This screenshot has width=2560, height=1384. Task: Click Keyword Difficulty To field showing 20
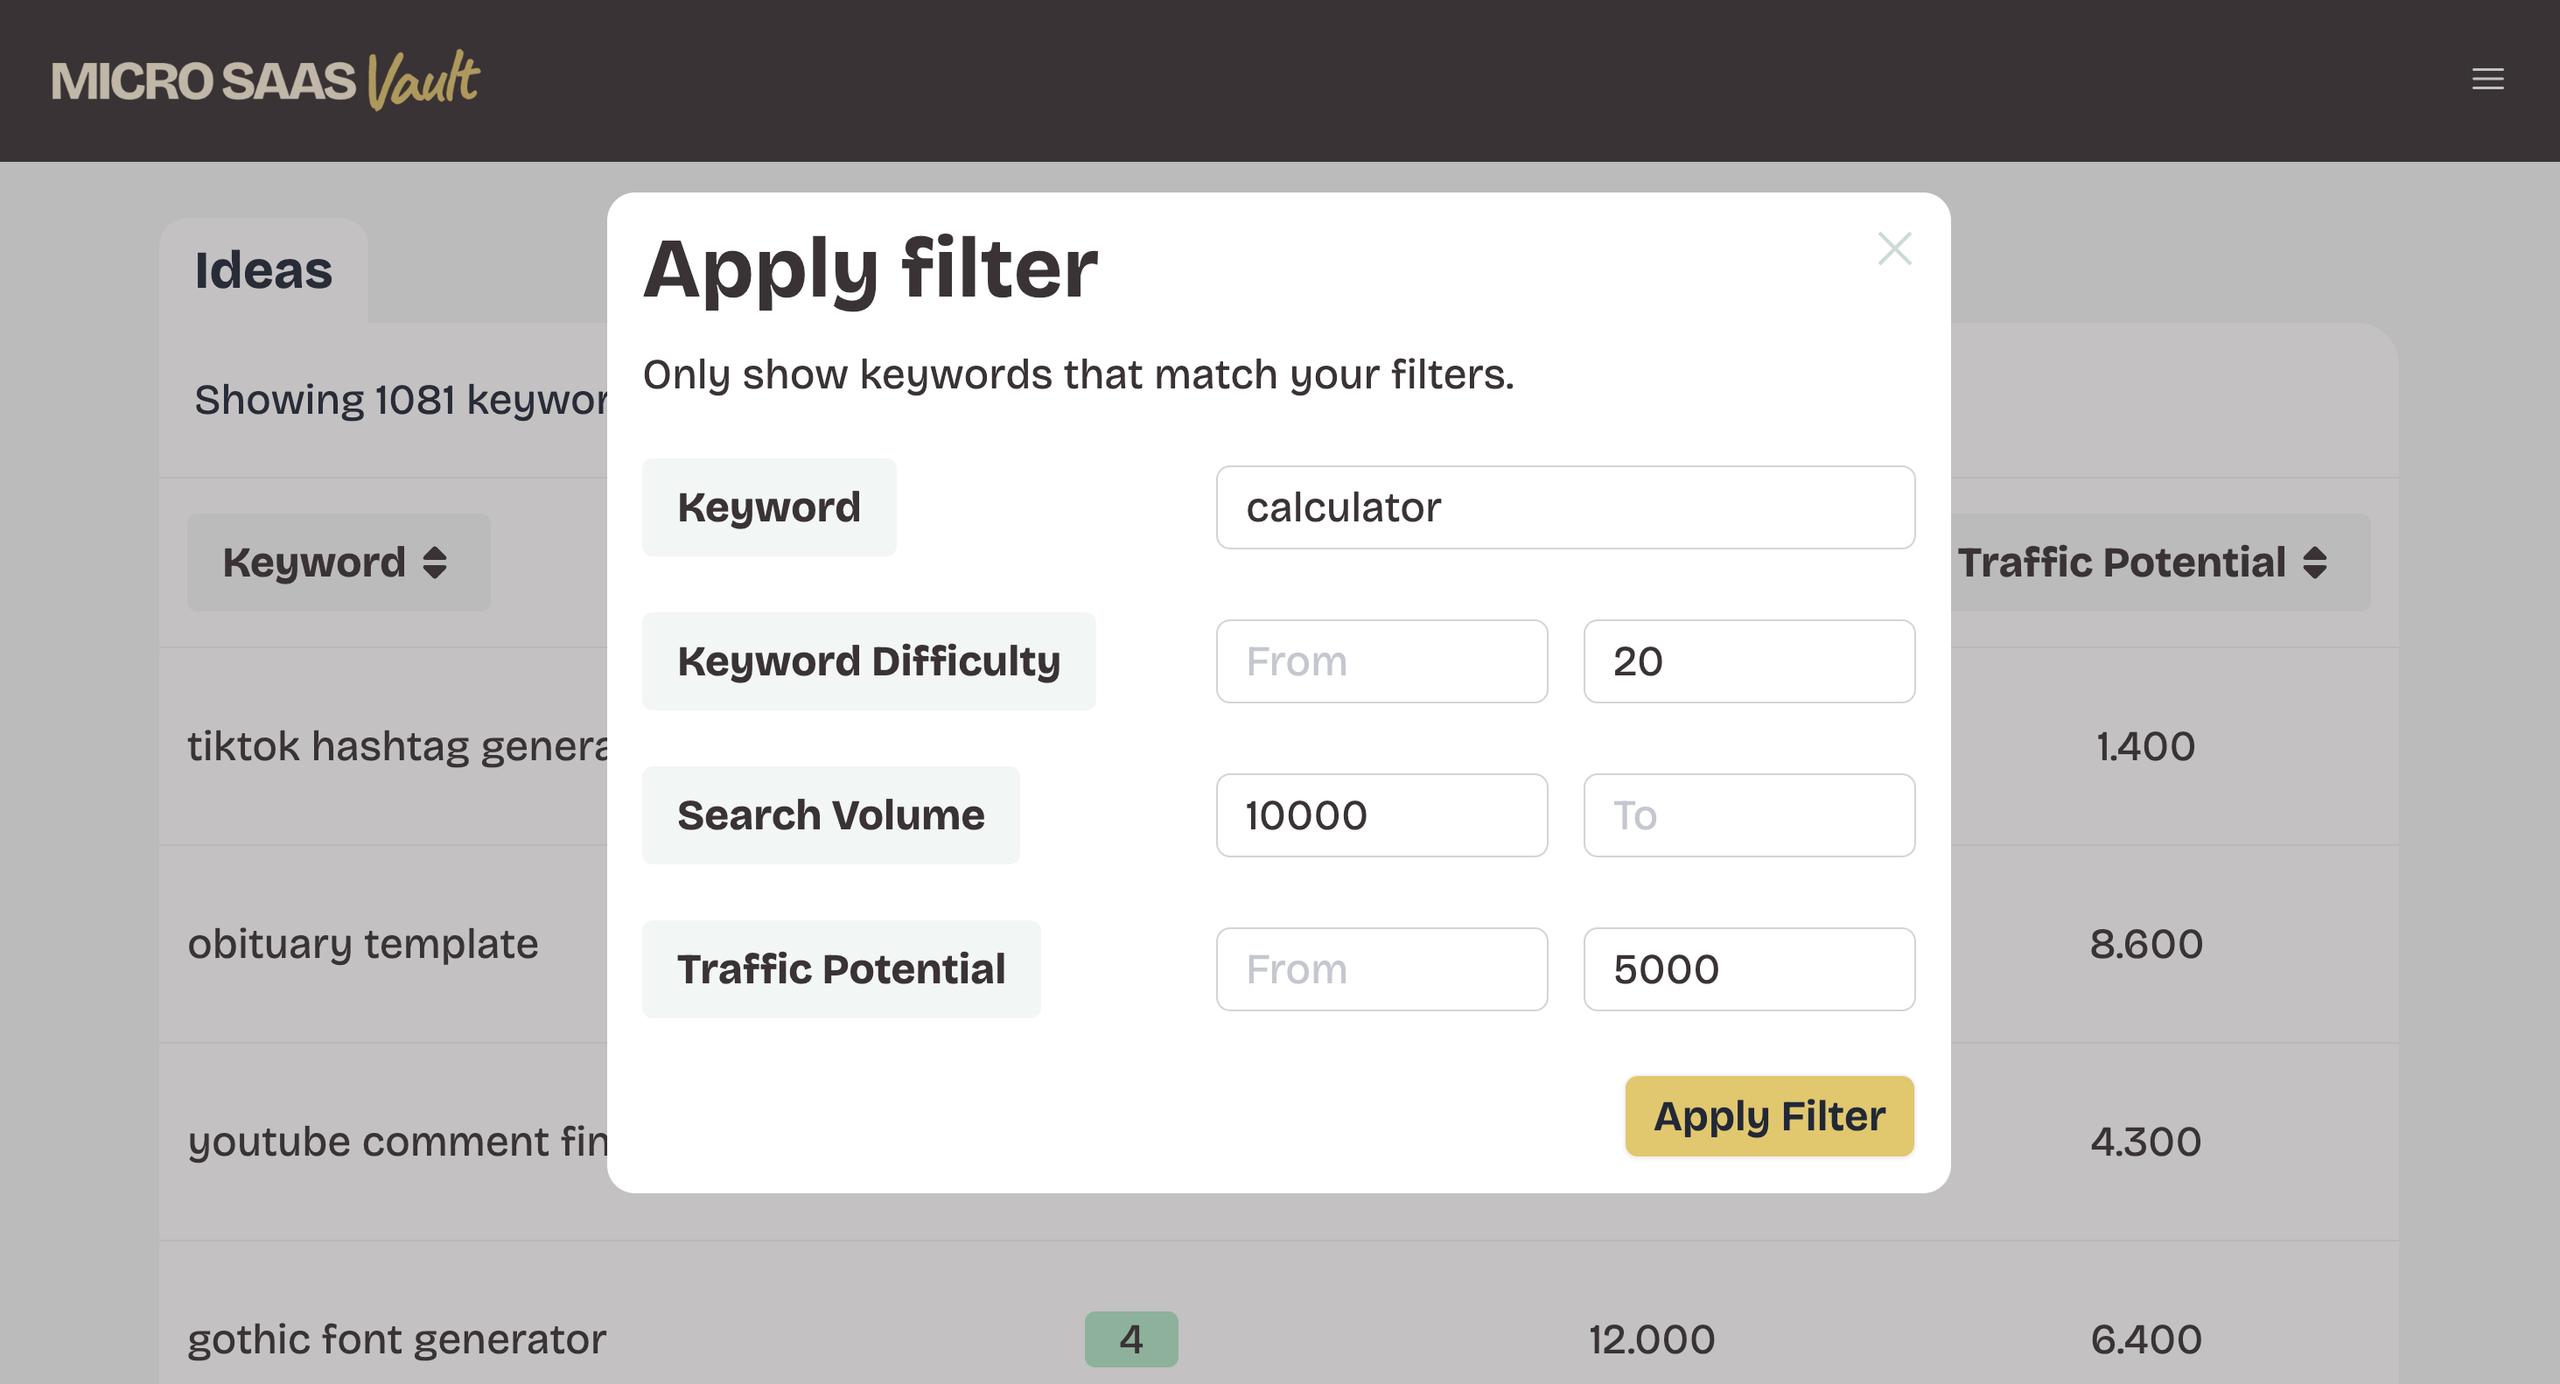(1748, 661)
